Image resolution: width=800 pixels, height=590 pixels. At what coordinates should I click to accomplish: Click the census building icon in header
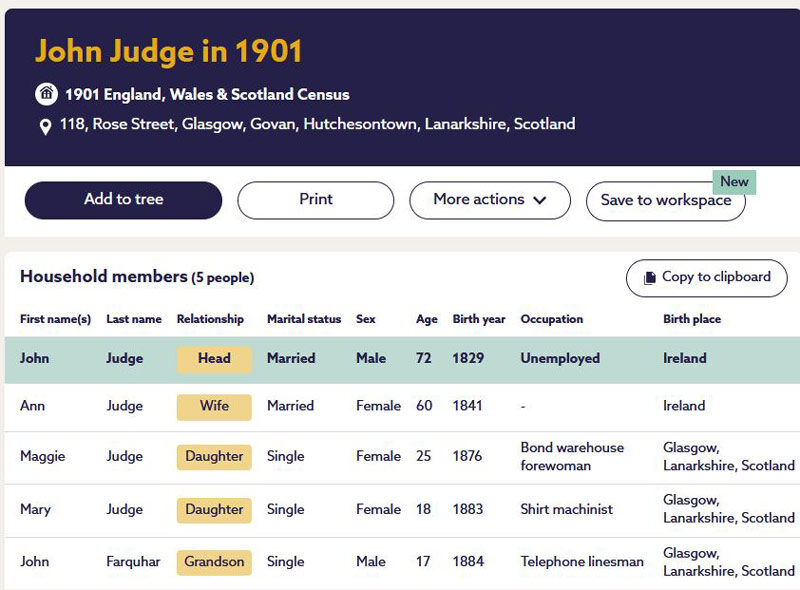(46, 94)
